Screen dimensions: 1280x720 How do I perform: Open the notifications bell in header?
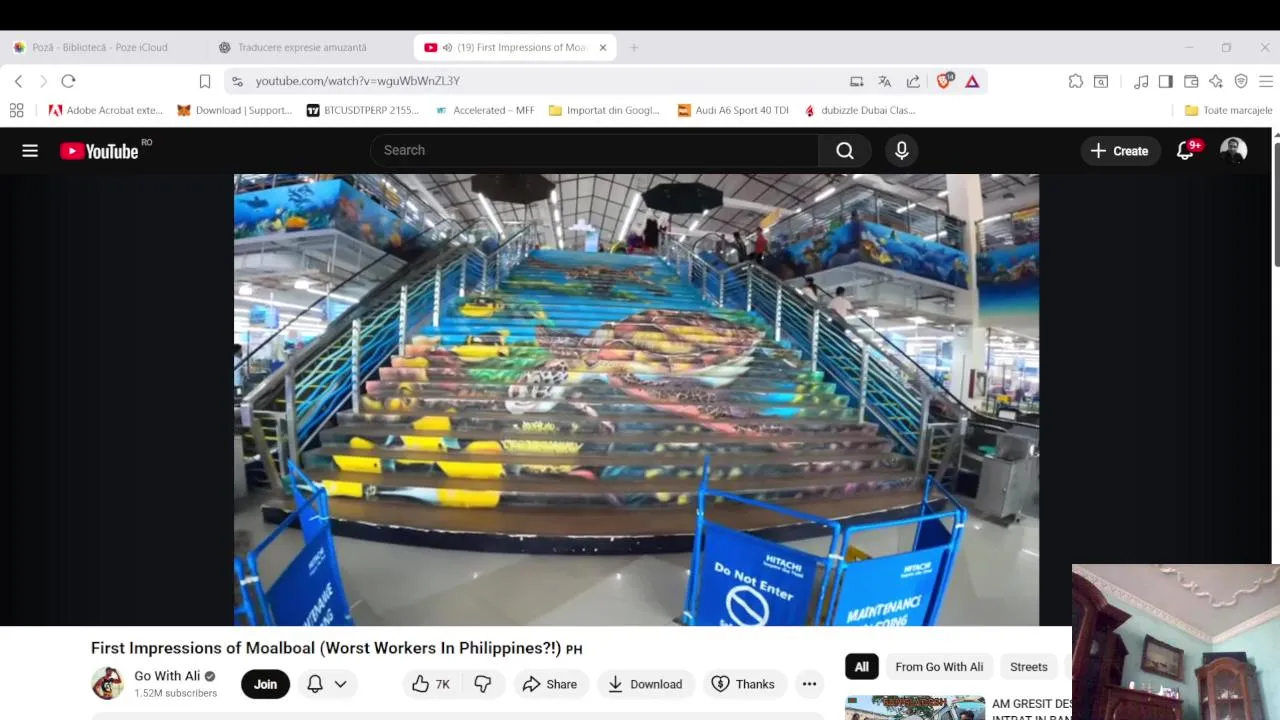(1186, 151)
